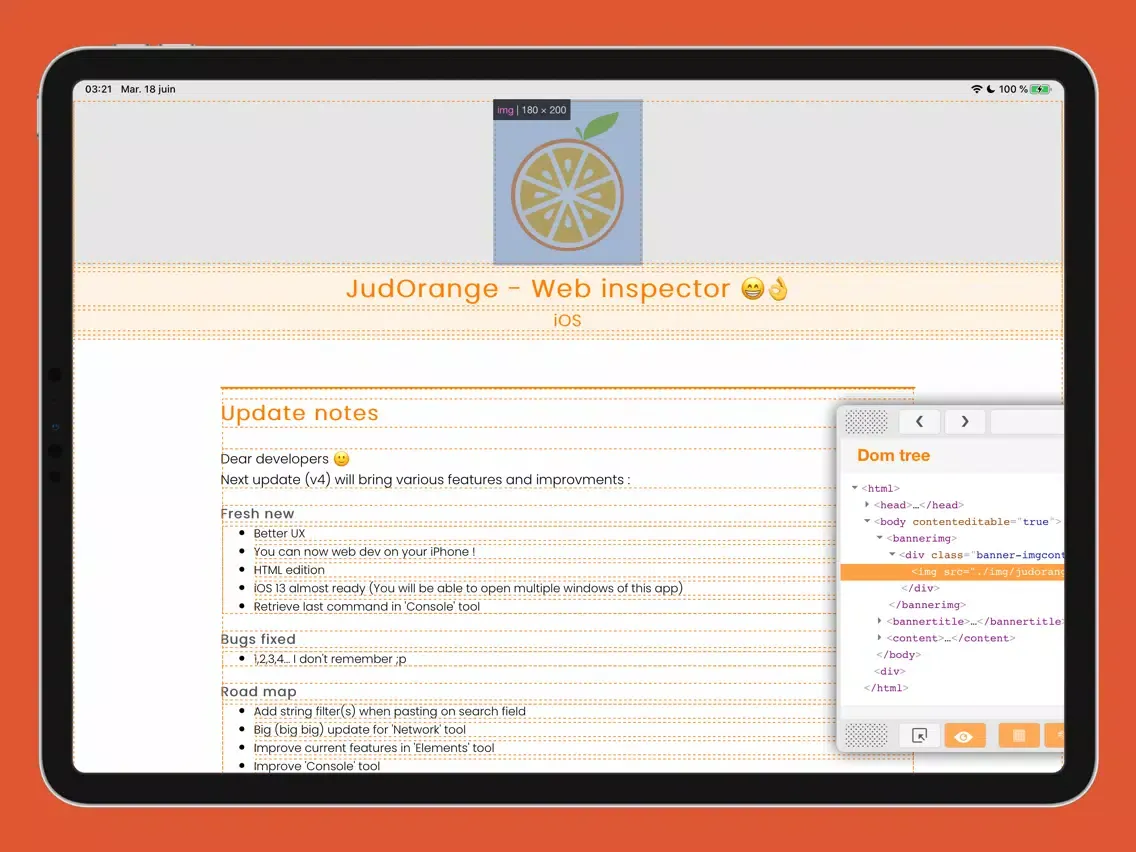
Task: Expand the bannertitle node in the DOM tree
Action: pos(879,621)
